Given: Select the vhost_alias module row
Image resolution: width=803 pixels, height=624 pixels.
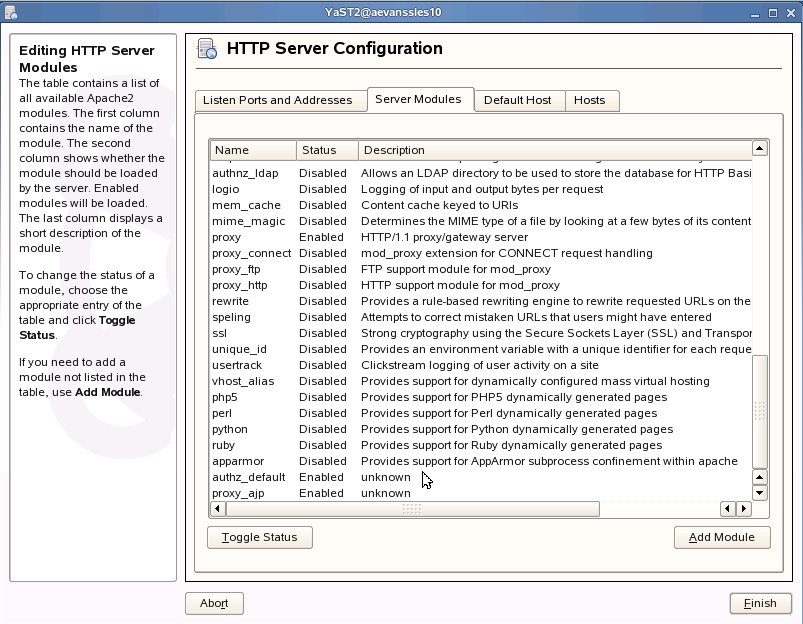Looking at the screenshot, I should (x=481, y=381).
